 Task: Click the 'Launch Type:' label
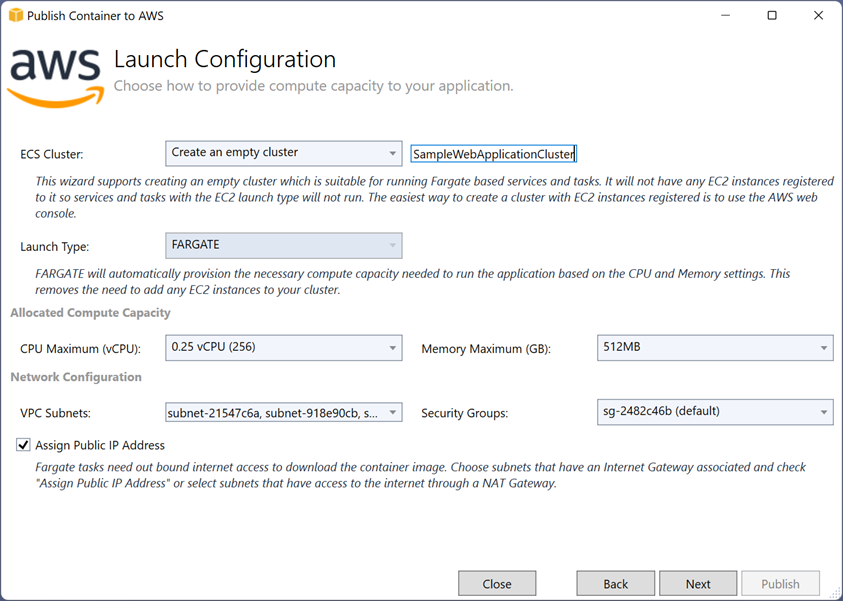point(54,247)
